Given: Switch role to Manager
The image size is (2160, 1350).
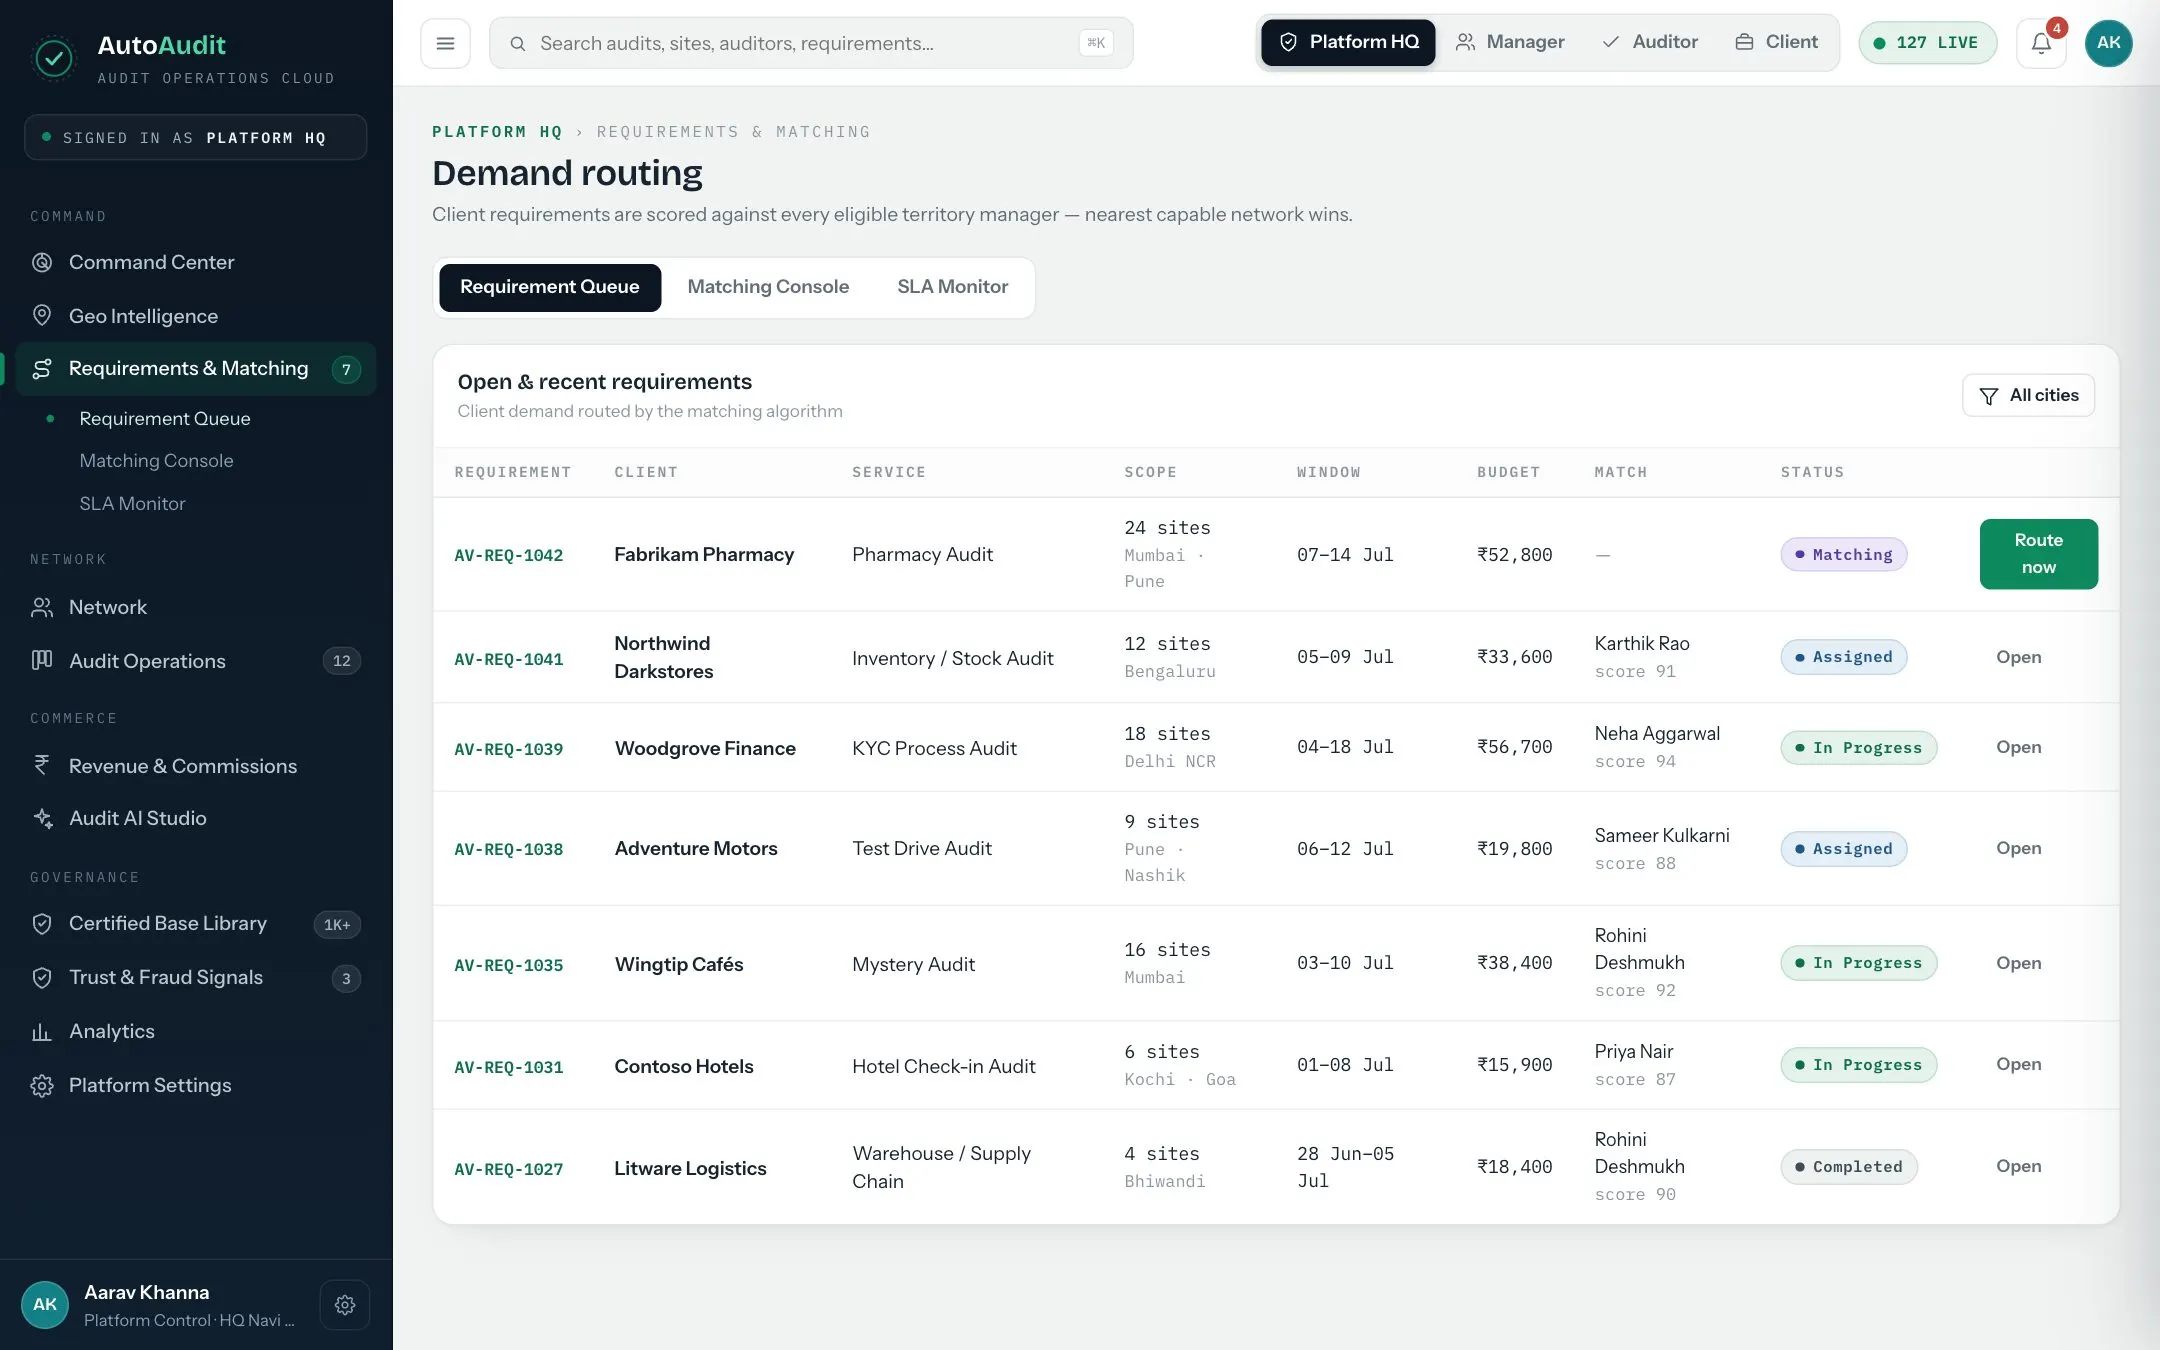Looking at the screenshot, I should pyautogui.click(x=1510, y=42).
